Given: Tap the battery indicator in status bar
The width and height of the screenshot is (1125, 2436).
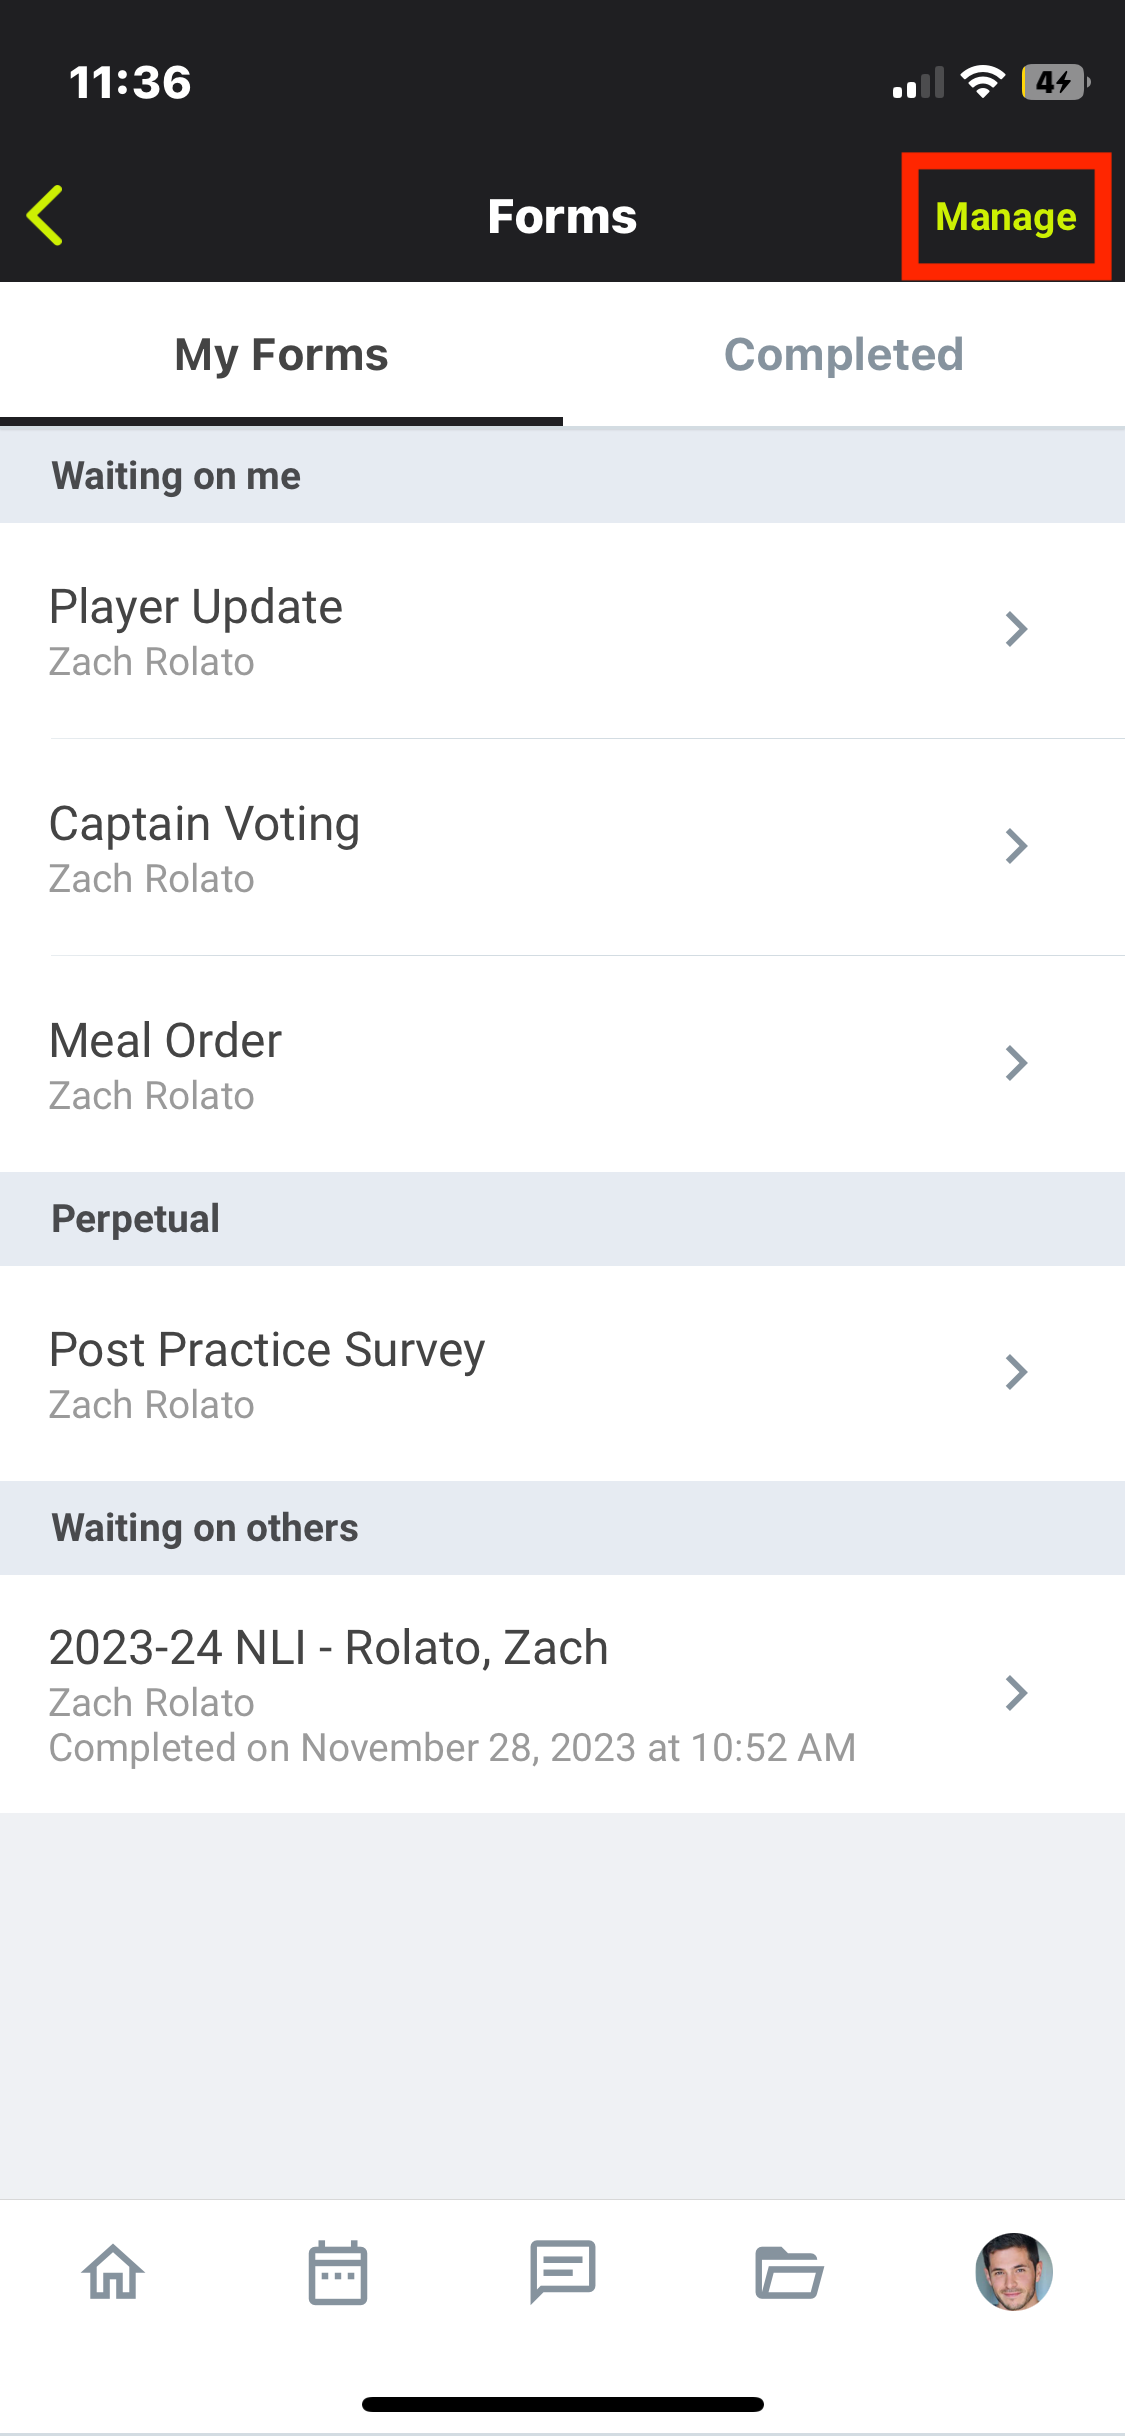Looking at the screenshot, I should [1056, 82].
